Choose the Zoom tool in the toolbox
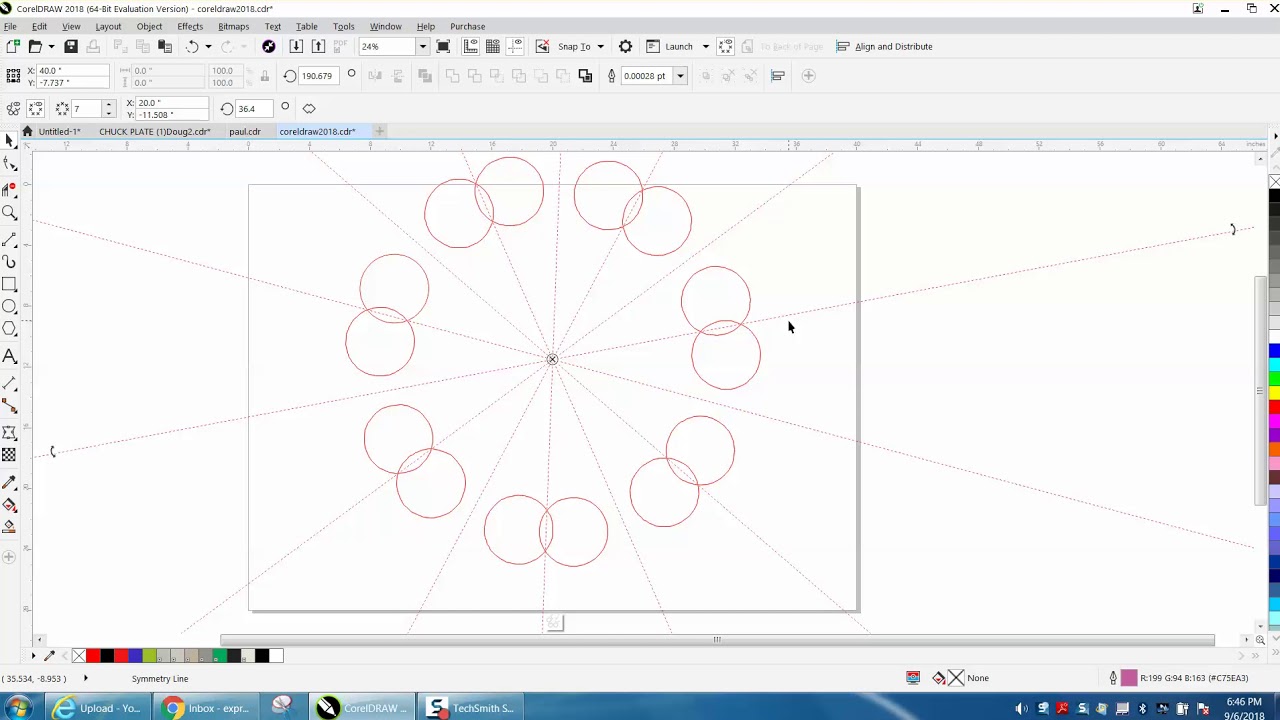The width and height of the screenshot is (1280, 720). 10,213
